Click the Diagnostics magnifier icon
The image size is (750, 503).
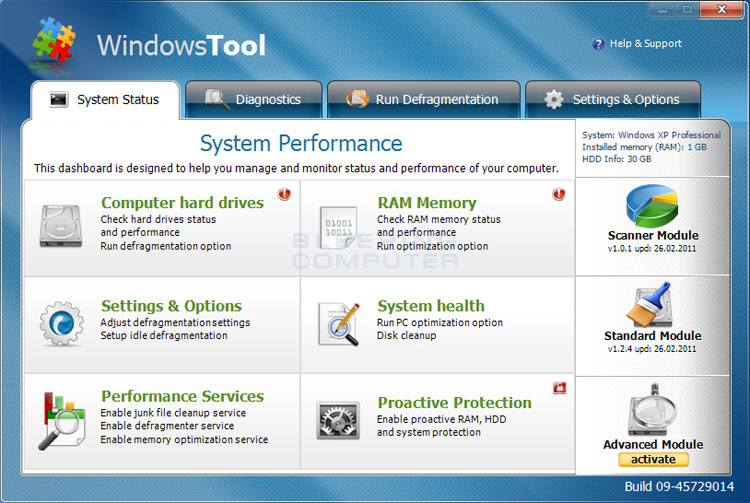(217, 99)
